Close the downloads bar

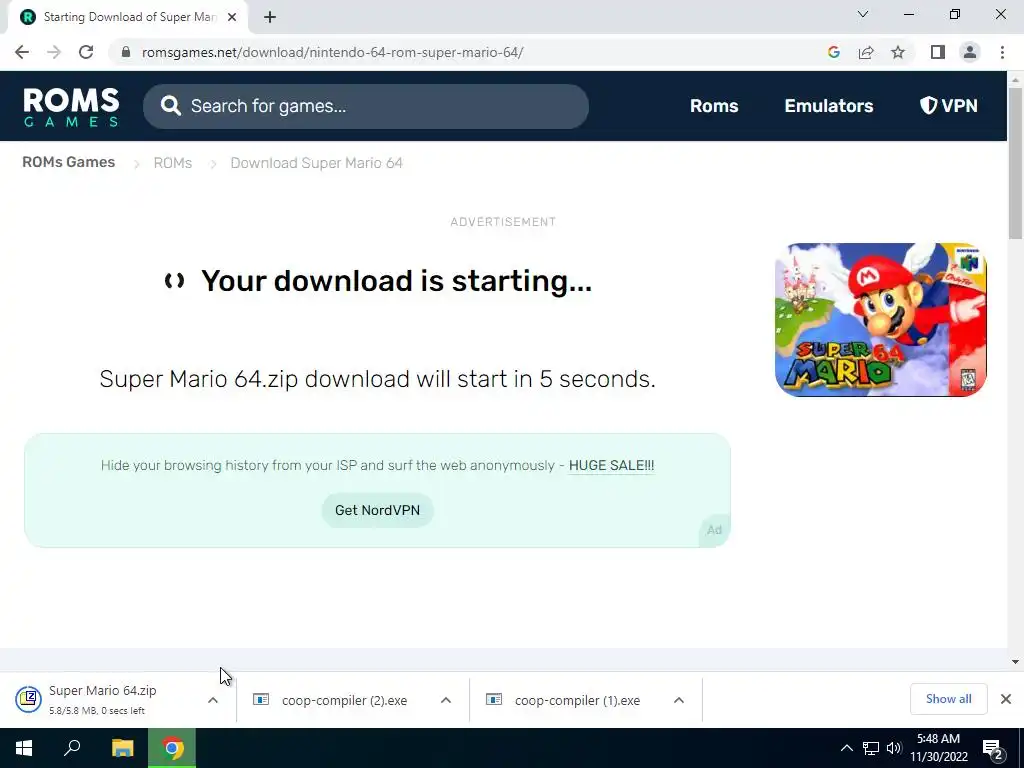(x=1006, y=699)
